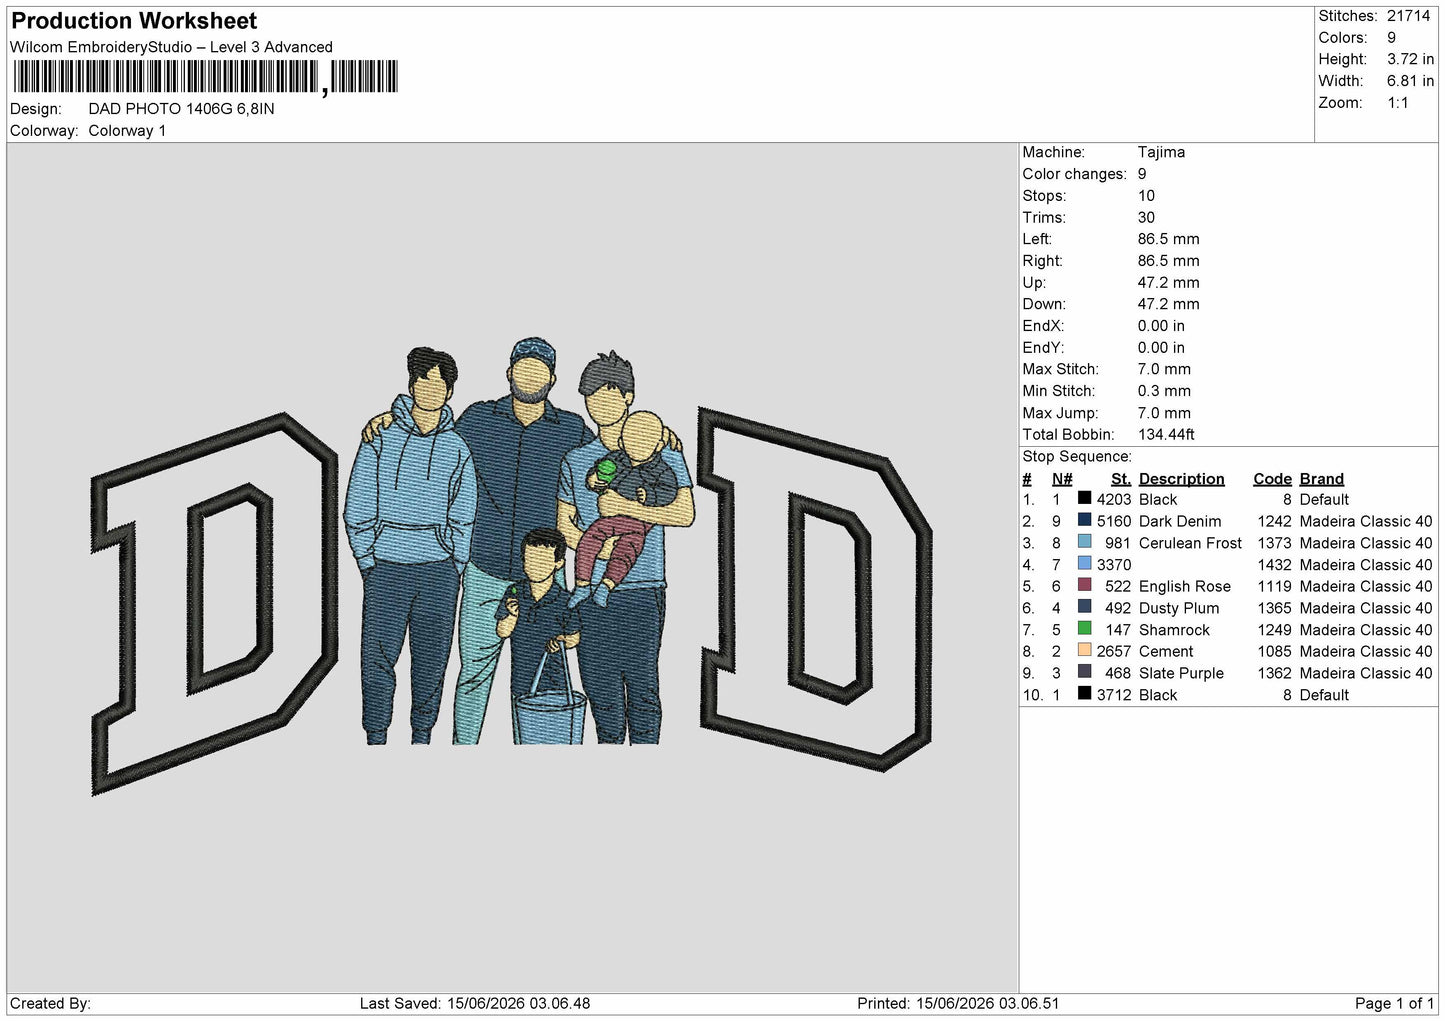Click the Slate Purple color swatch
Image resolution: width=1445 pixels, height=1021 pixels.
[1084, 672]
